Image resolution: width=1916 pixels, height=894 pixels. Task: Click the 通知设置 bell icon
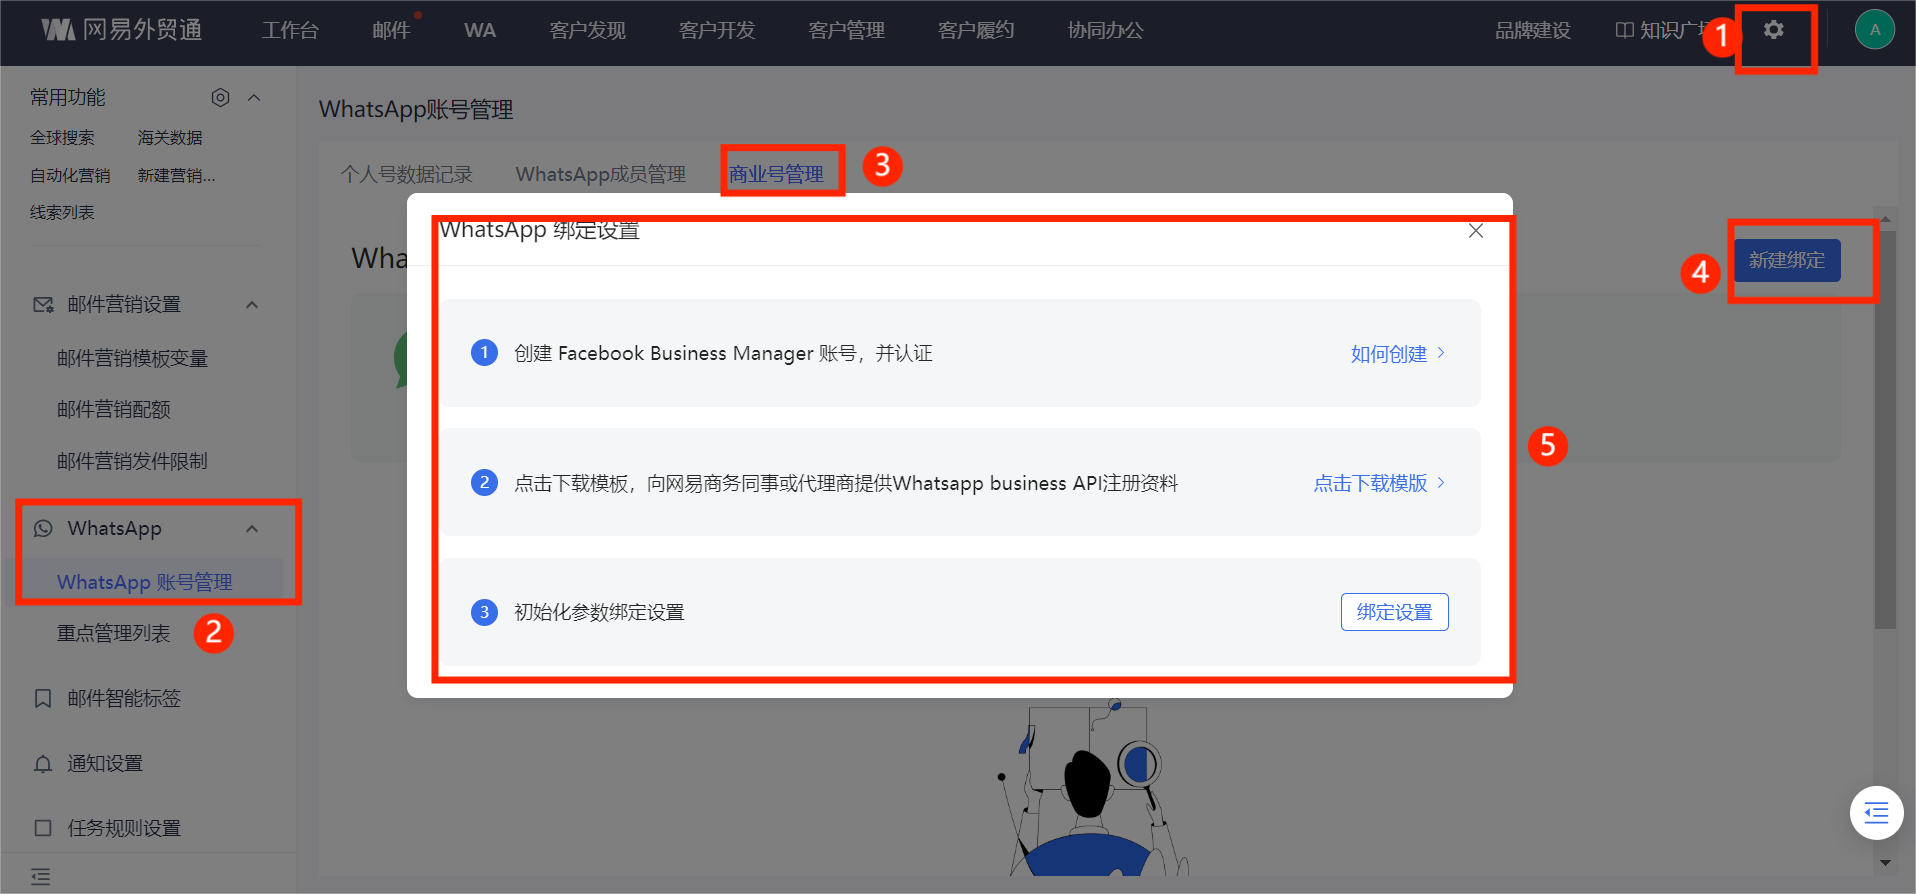coord(43,764)
